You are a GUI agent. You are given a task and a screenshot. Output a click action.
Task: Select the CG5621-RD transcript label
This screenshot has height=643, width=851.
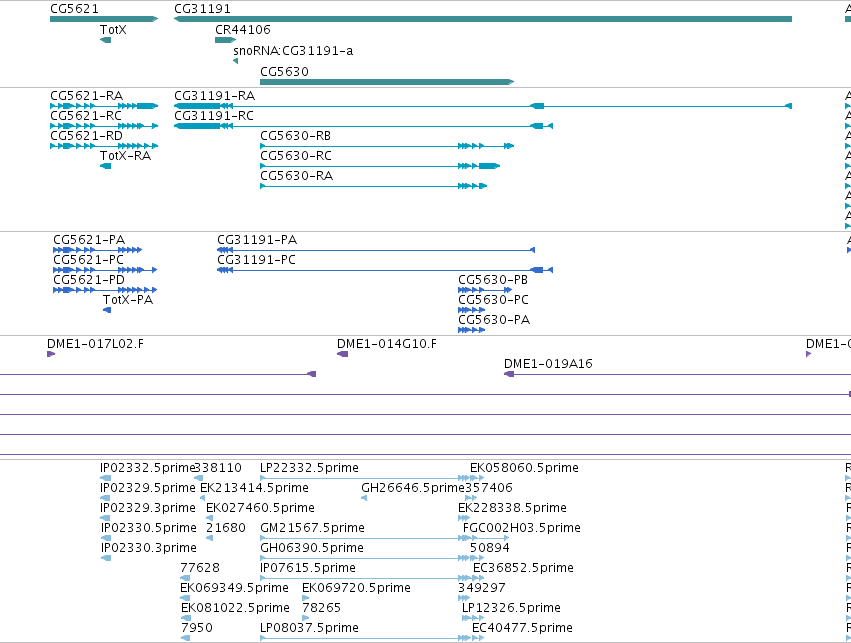(x=86, y=136)
